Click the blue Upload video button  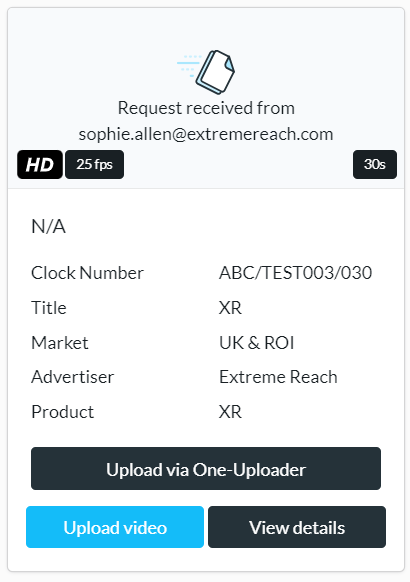(x=115, y=527)
